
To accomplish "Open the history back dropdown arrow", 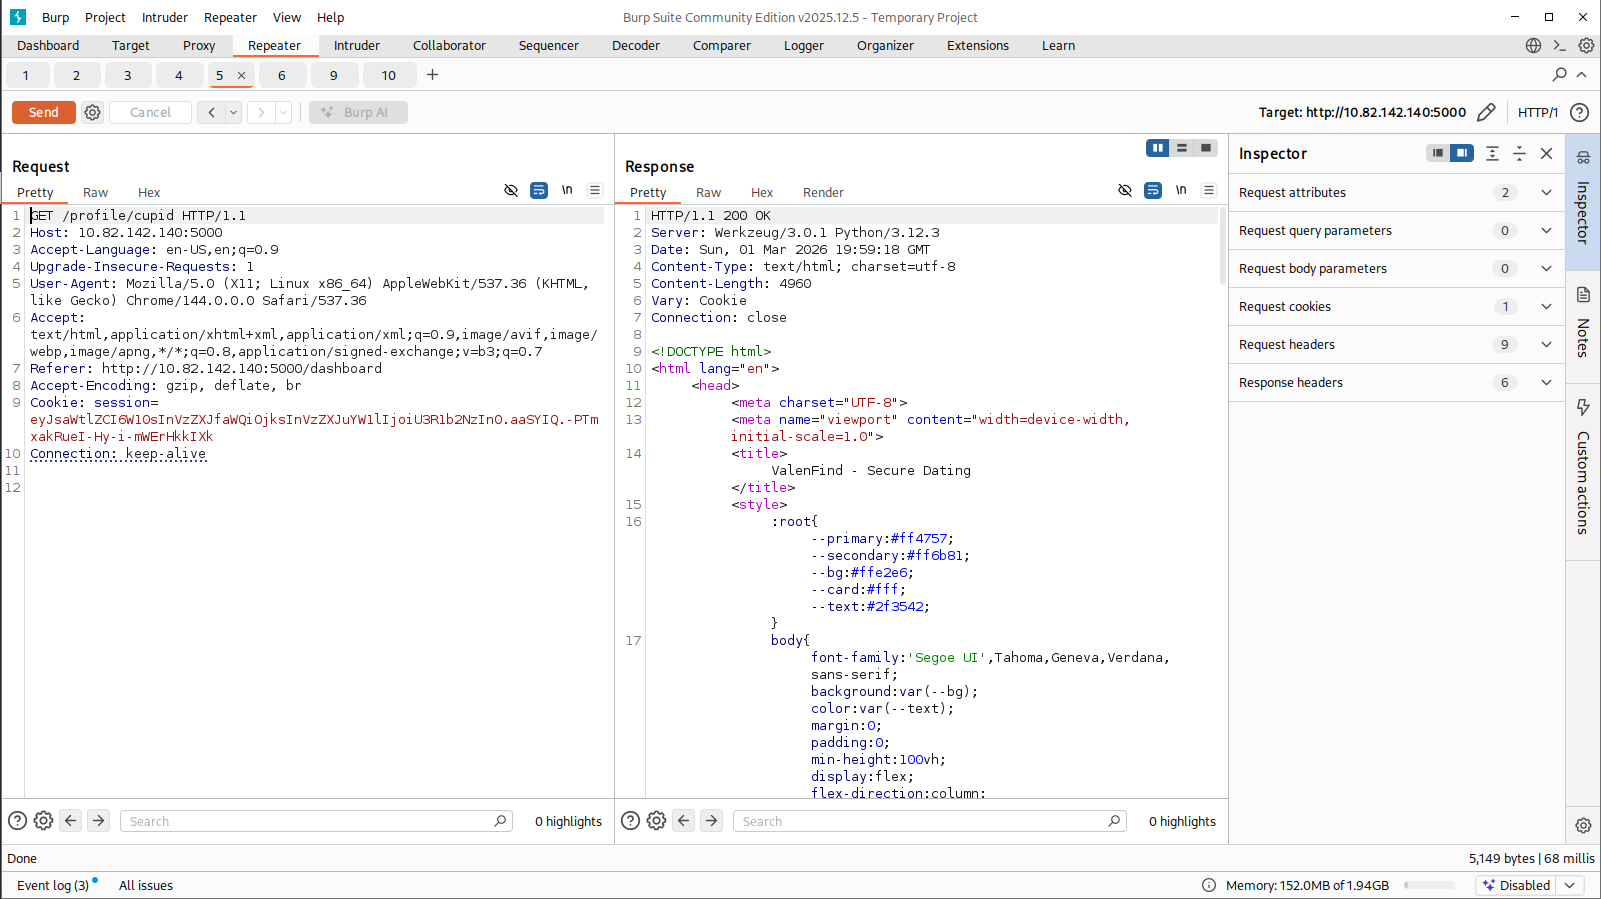I will click(x=233, y=112).
